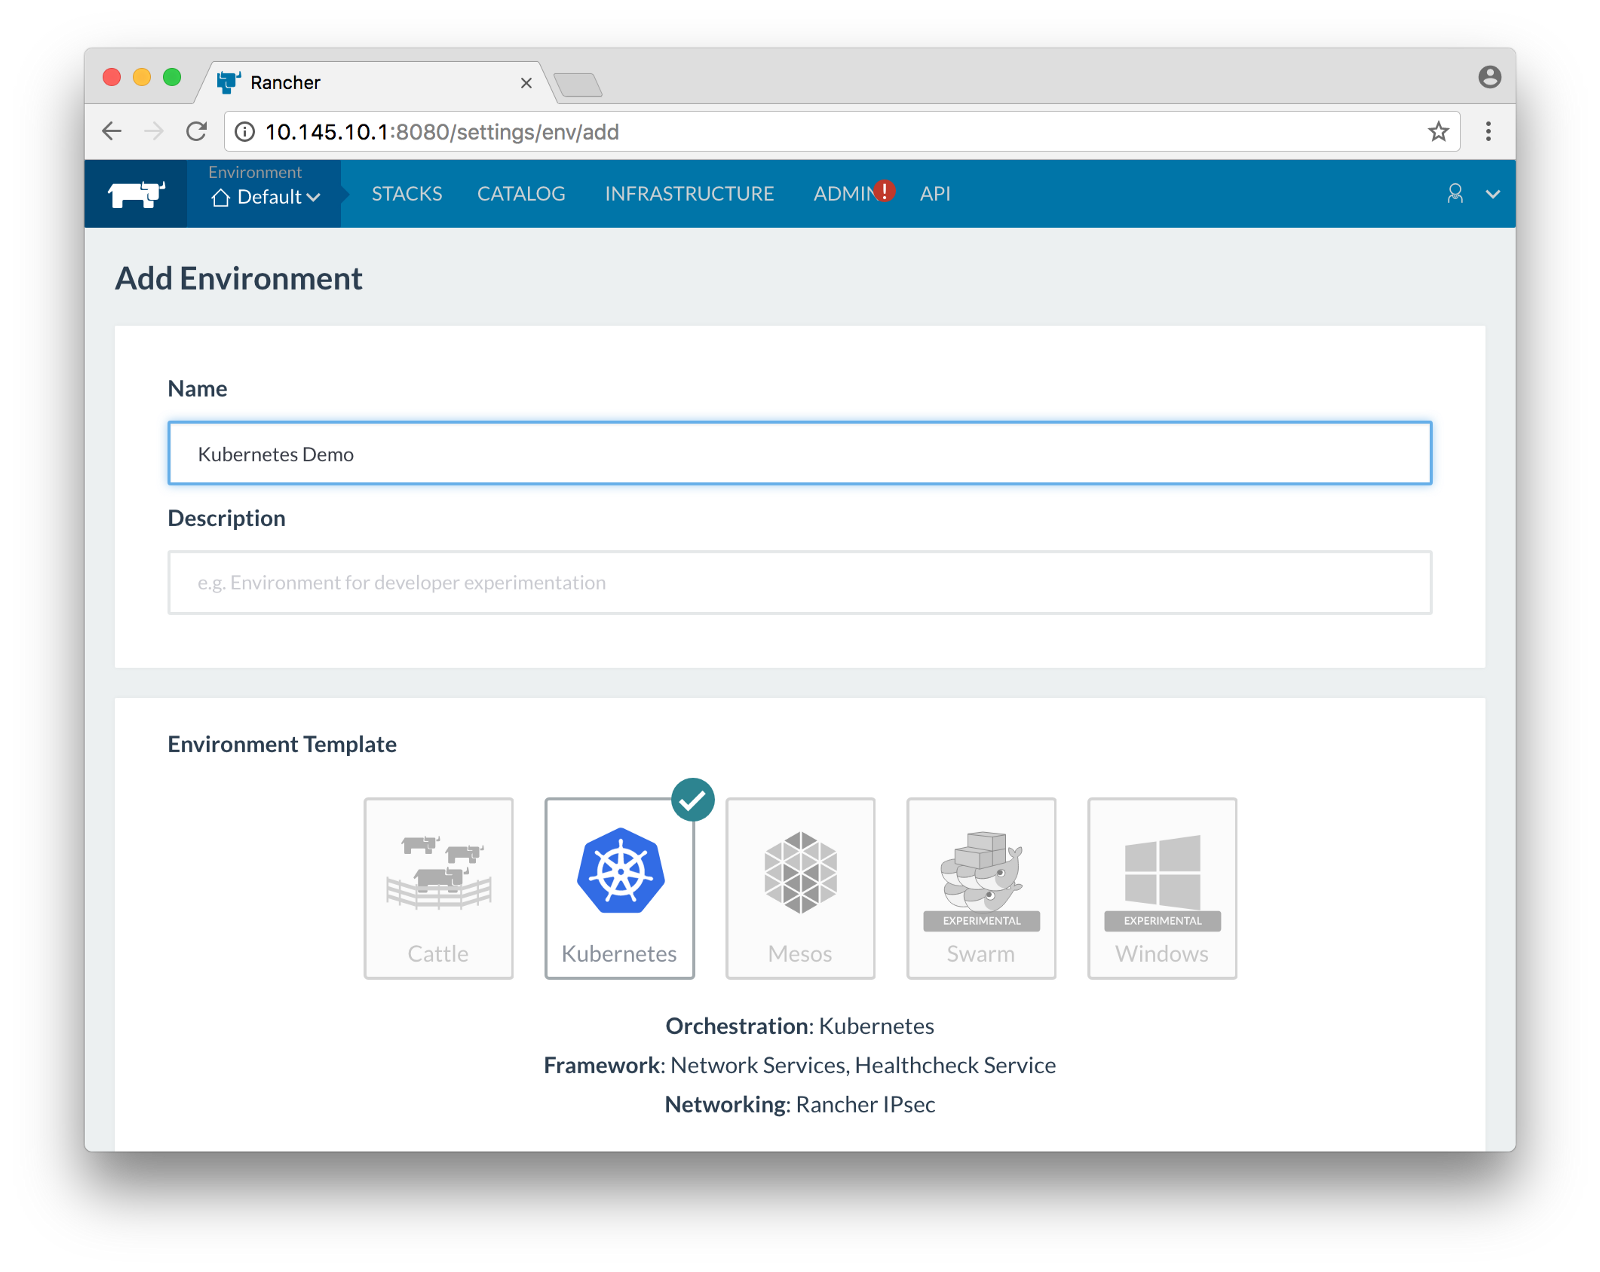This screenshot has height=1272, width=1600.
Task: Open the Chrome profile avatar
Action: [x=1490, y=77]
